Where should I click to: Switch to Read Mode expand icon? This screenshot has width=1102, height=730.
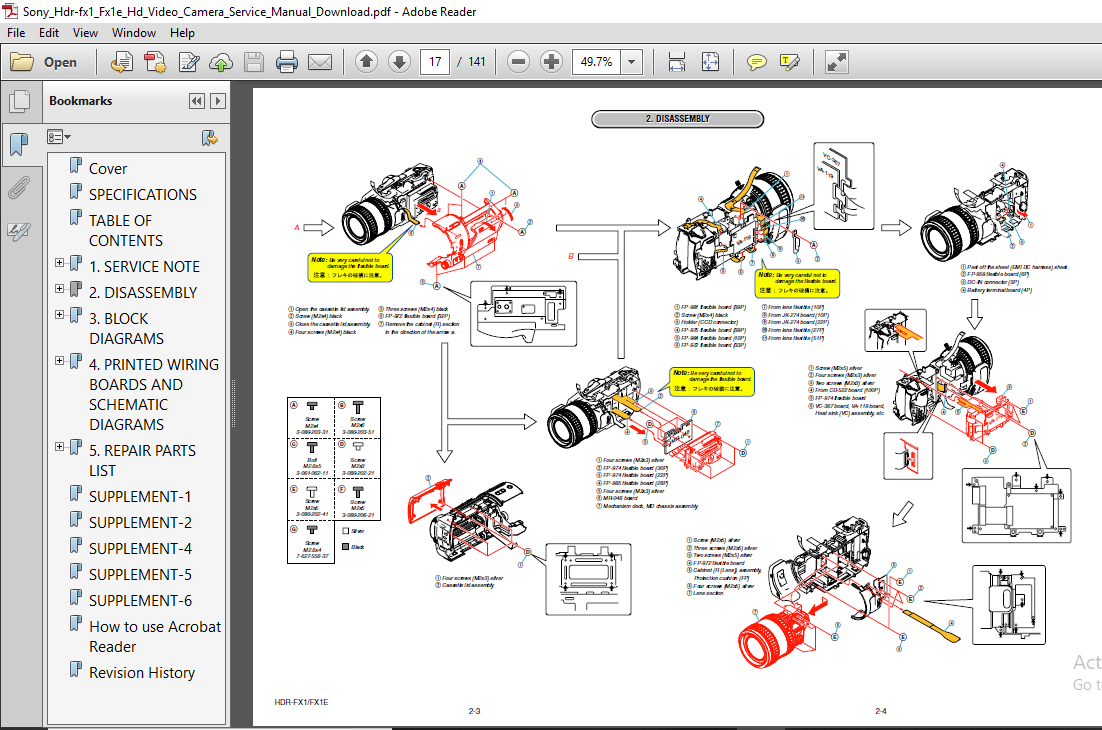click(x=836, y=62)
